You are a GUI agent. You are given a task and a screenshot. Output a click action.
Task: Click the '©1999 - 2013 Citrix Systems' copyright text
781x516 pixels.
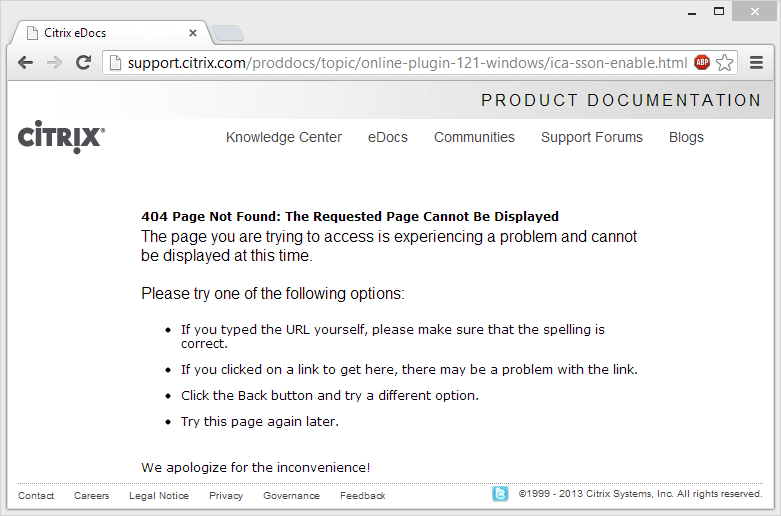click(641, 494)
